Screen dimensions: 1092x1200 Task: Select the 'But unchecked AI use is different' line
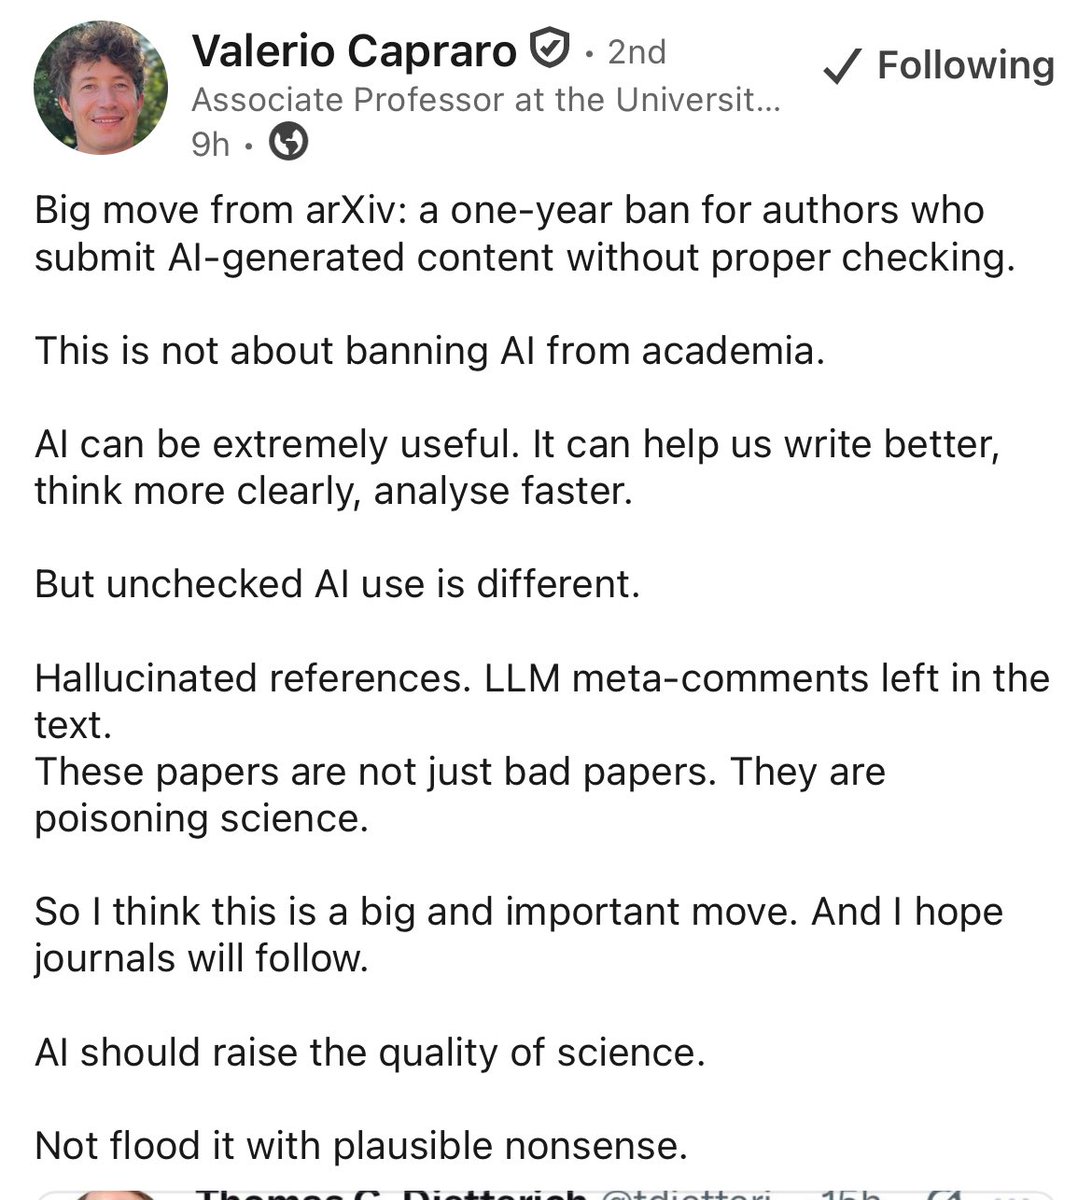pyautogui.click(x=337, y=584)
